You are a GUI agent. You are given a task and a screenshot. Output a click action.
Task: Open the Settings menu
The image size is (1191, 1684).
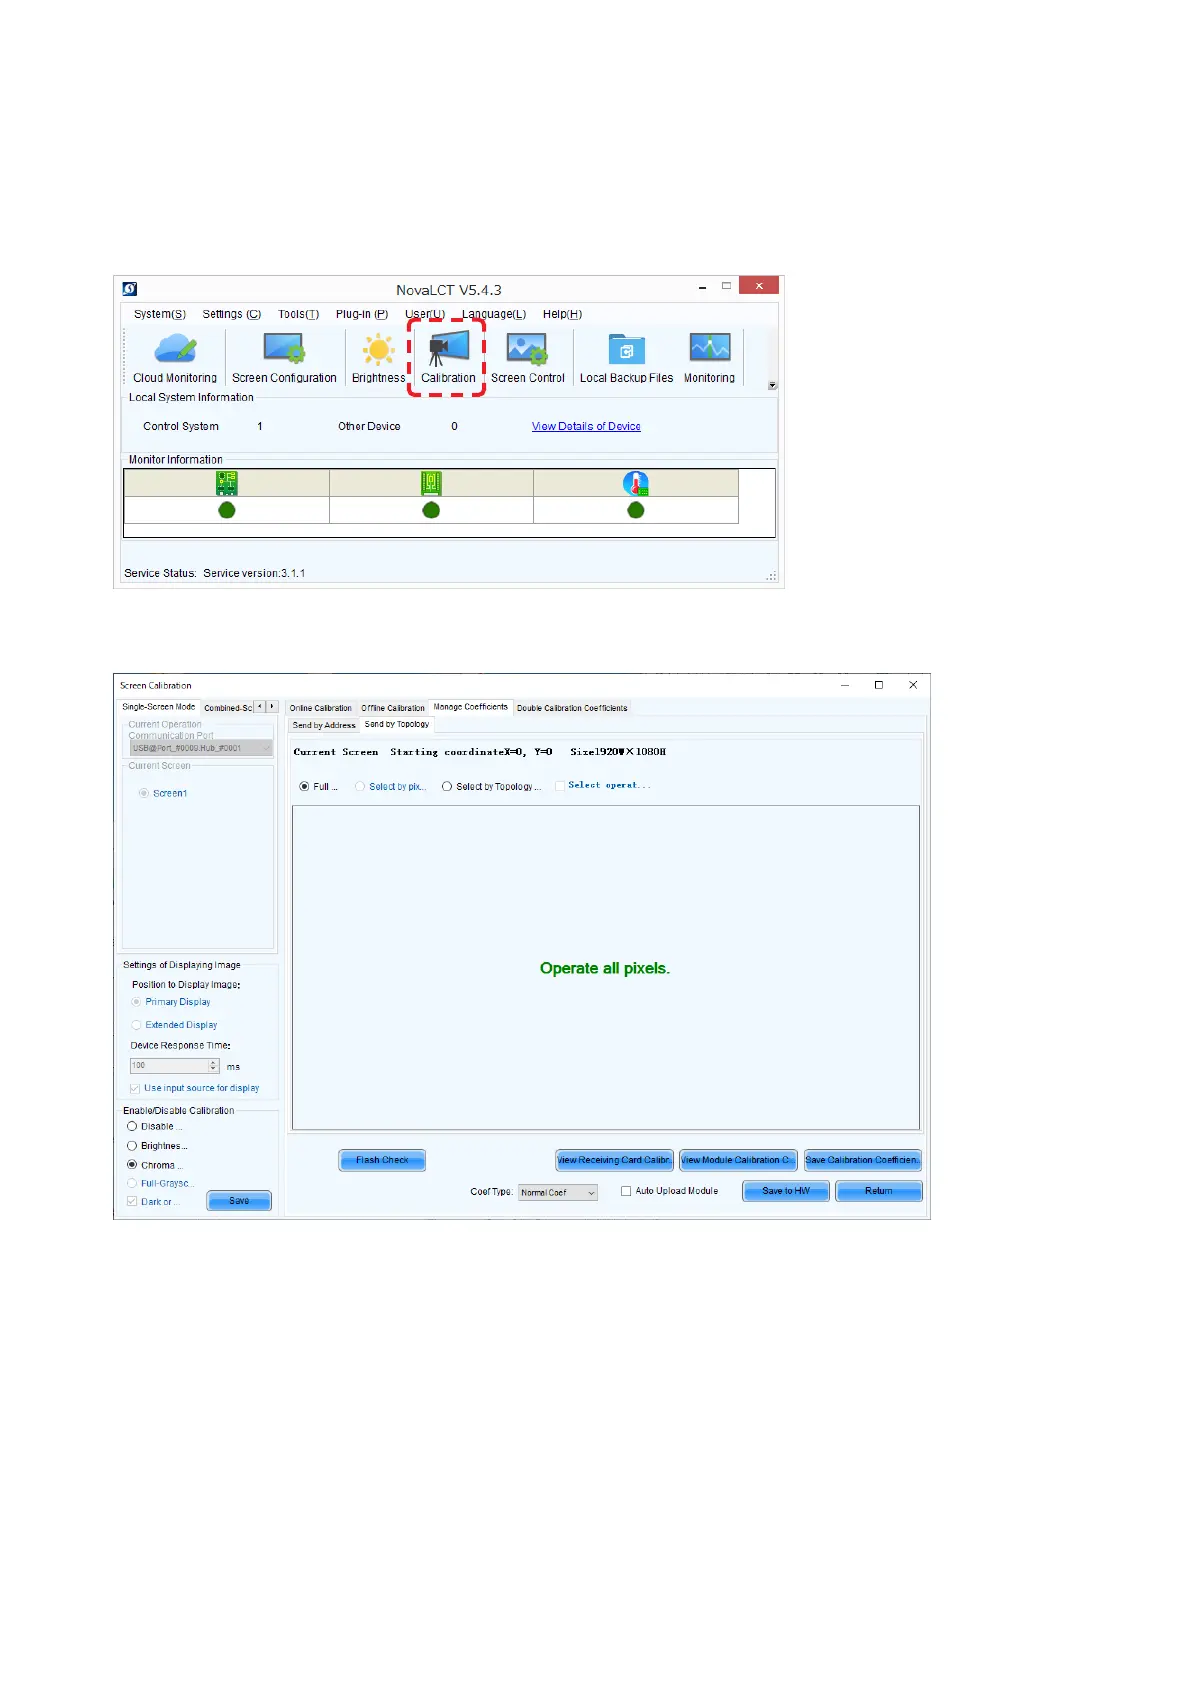tap(231, 314)
